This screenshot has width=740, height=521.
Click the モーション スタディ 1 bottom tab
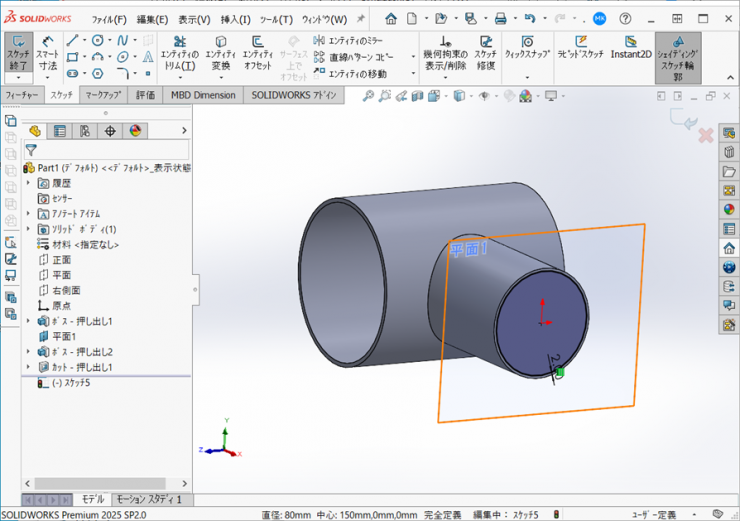pos(150,499)
